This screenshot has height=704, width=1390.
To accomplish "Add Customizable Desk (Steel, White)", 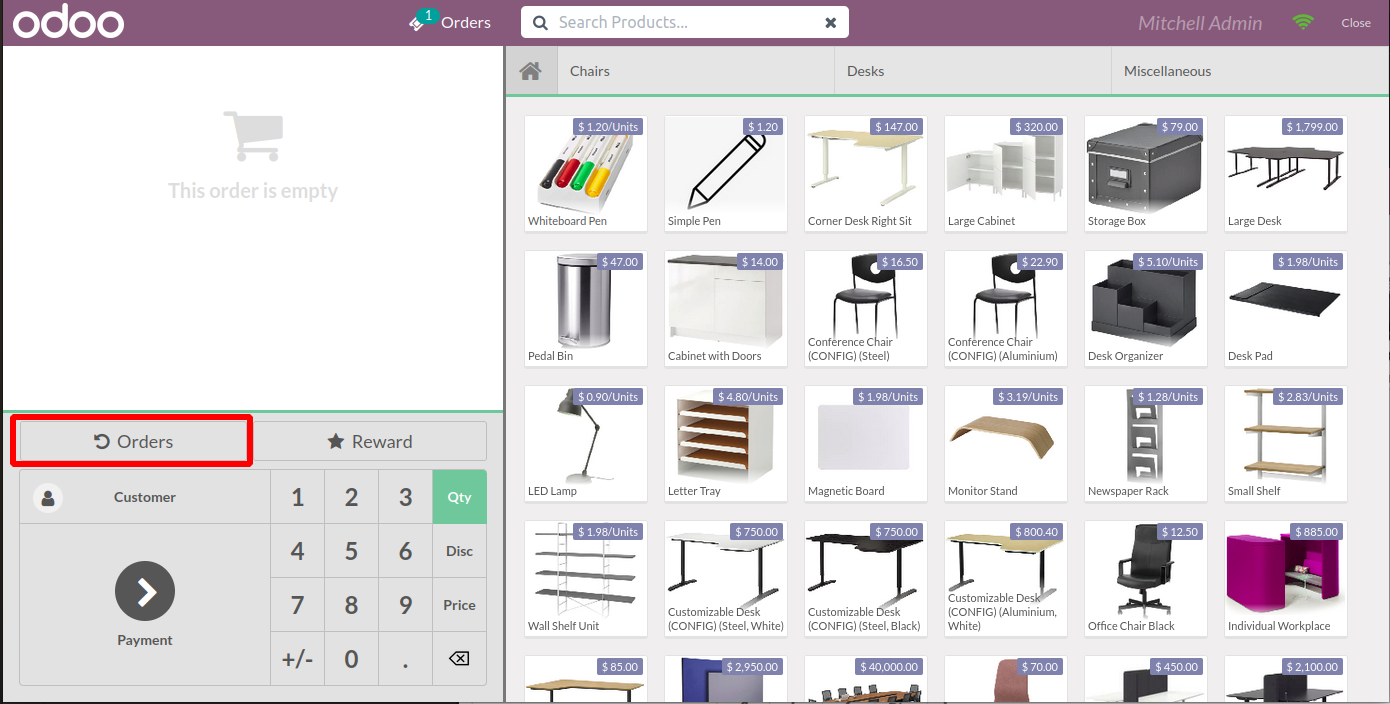I will tap(726, 579).
